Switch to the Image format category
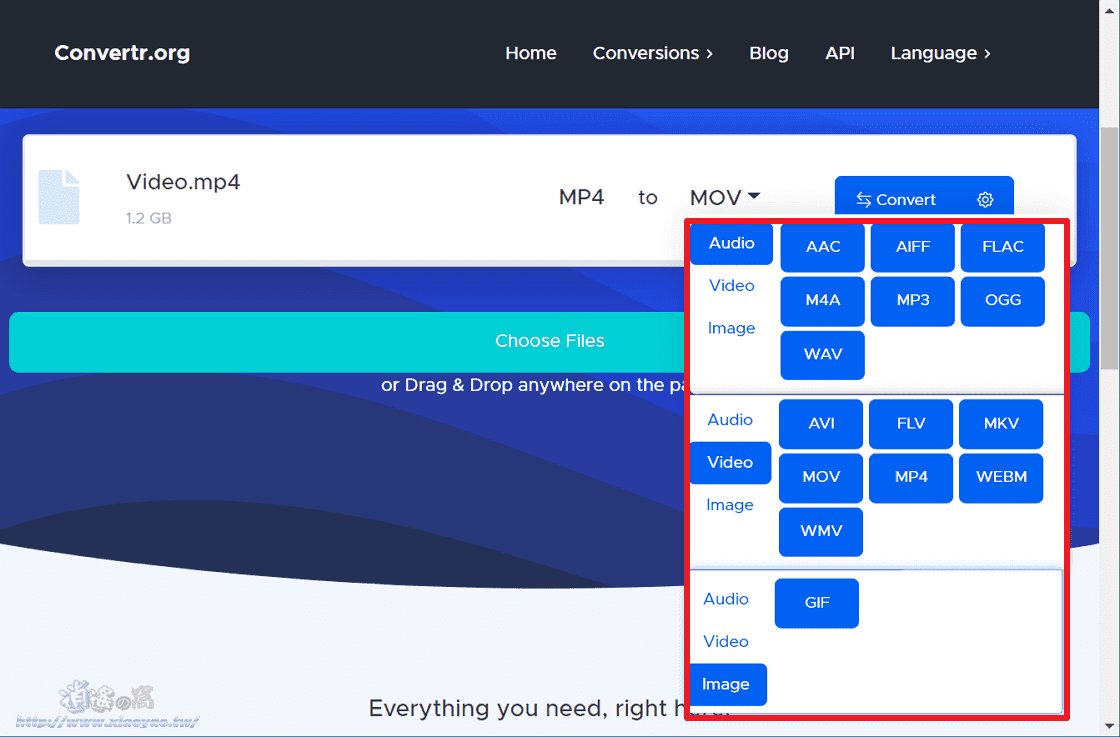1120x737 pixels. click(728, 684)
